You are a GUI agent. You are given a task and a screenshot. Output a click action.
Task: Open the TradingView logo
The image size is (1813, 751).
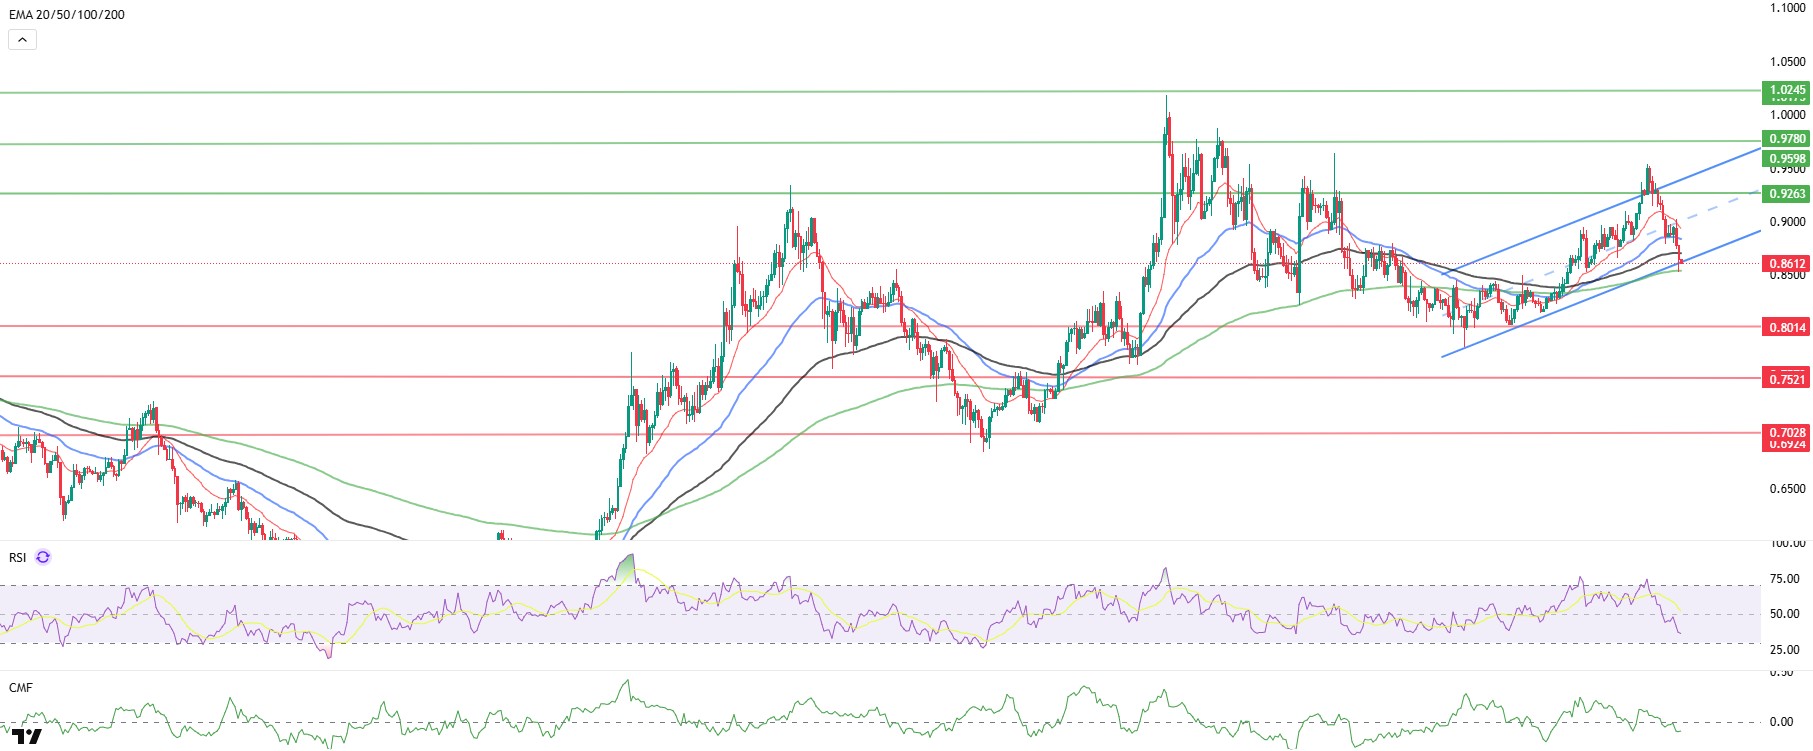[27, 738]
